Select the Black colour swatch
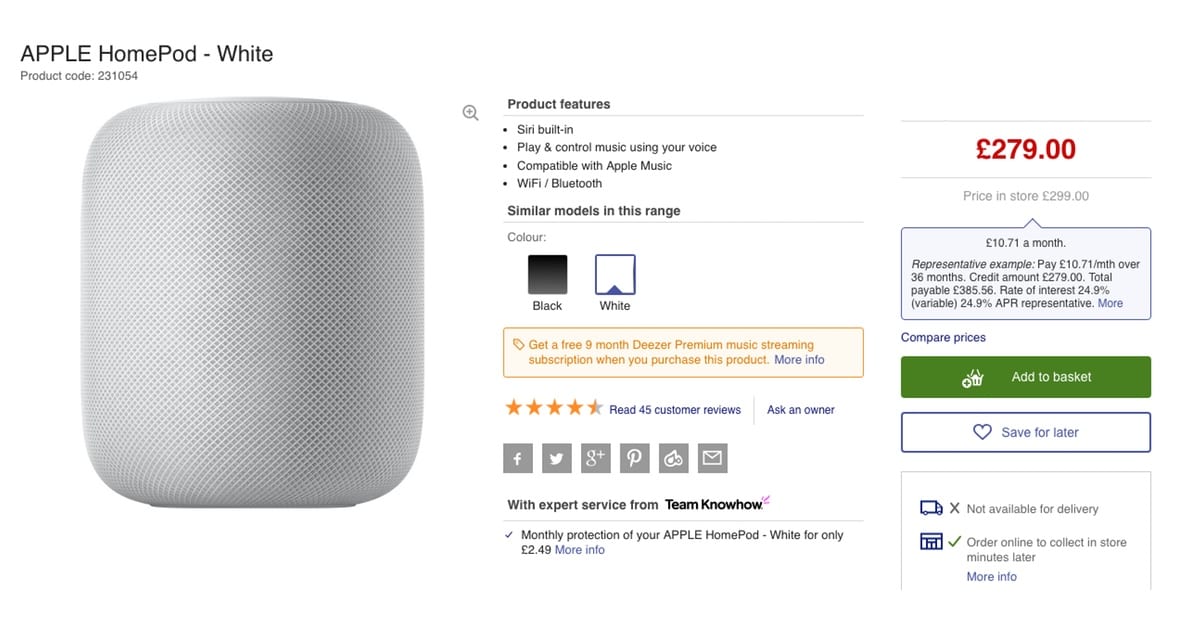This screenshot has width=1200, height=630. pos(547,275)
